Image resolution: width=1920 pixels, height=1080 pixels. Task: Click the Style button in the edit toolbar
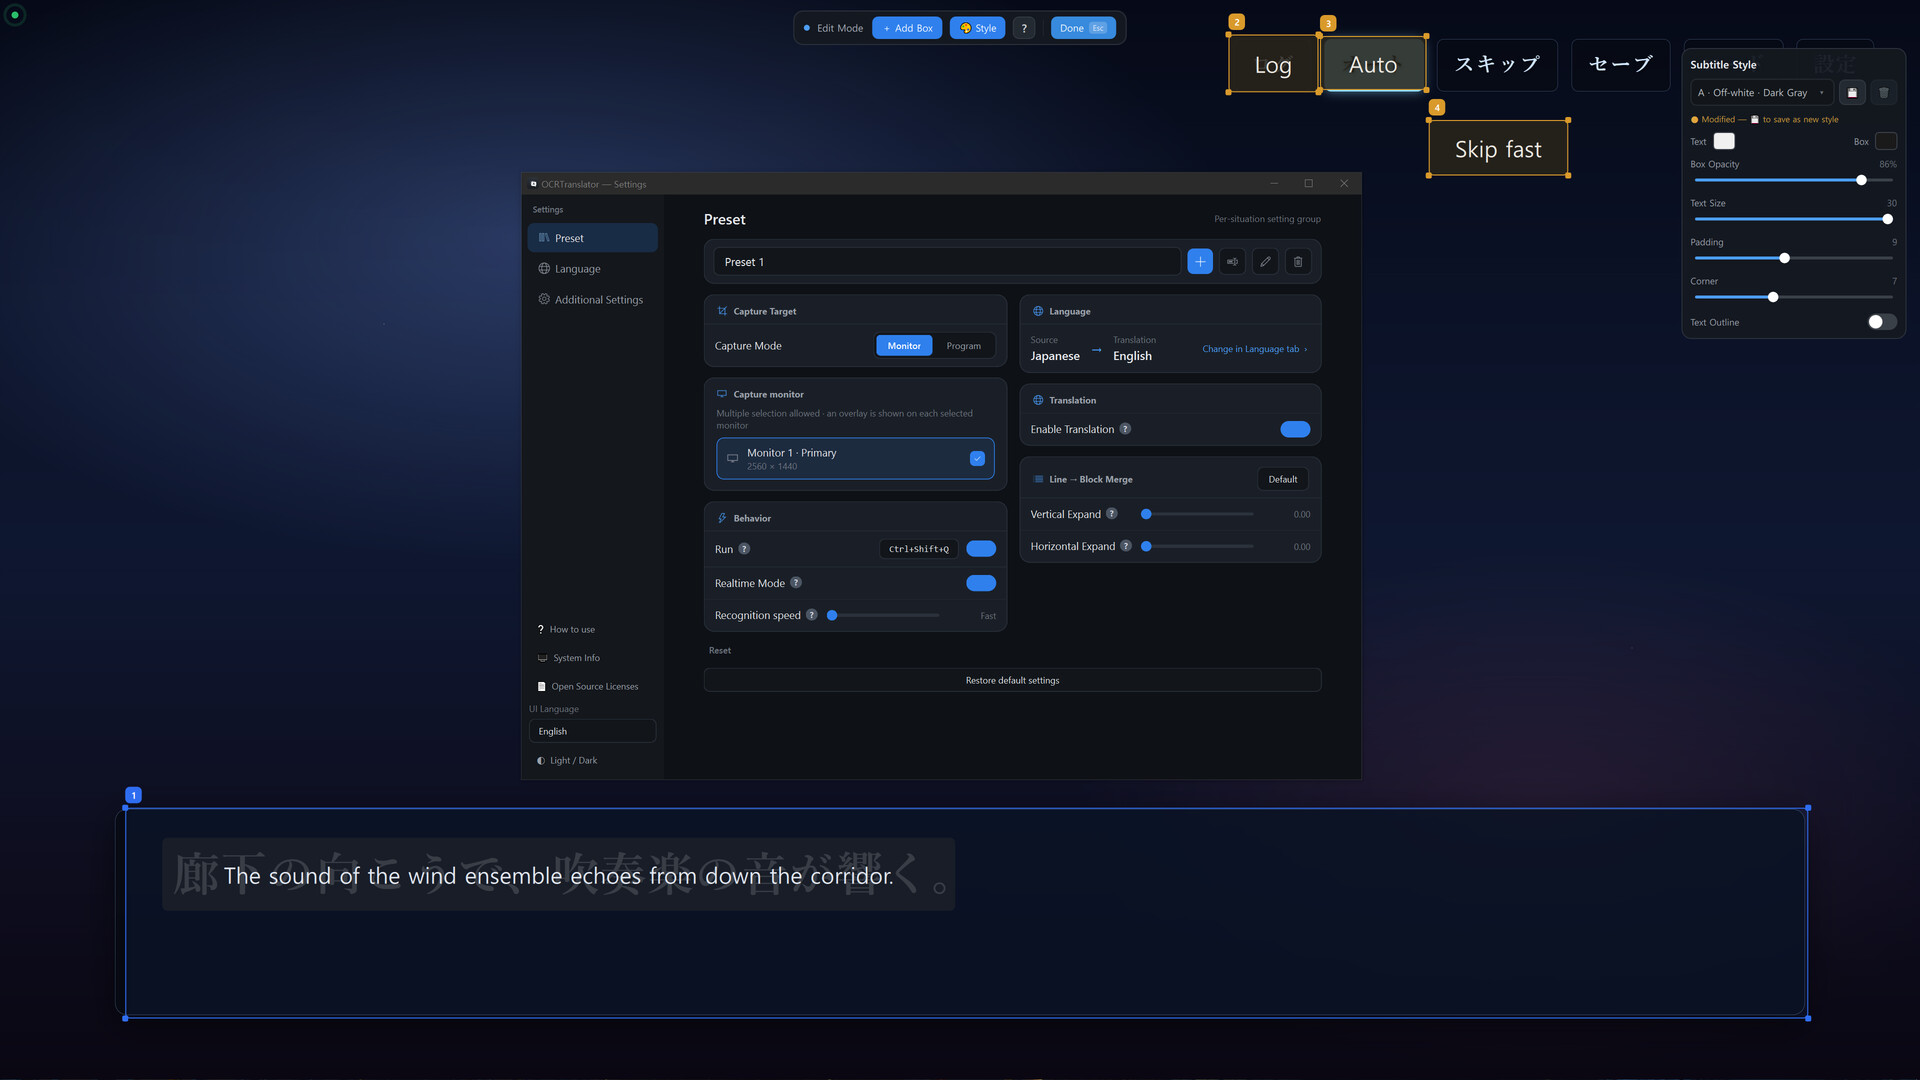pyautogui.click(x=978, y=28)
